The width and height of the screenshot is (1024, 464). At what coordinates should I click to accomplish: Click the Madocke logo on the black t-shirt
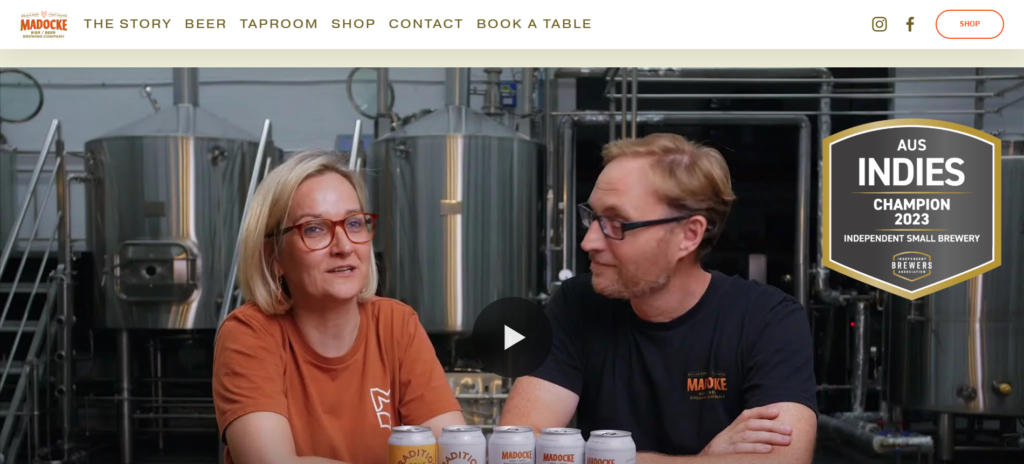(x=707, y=386)
